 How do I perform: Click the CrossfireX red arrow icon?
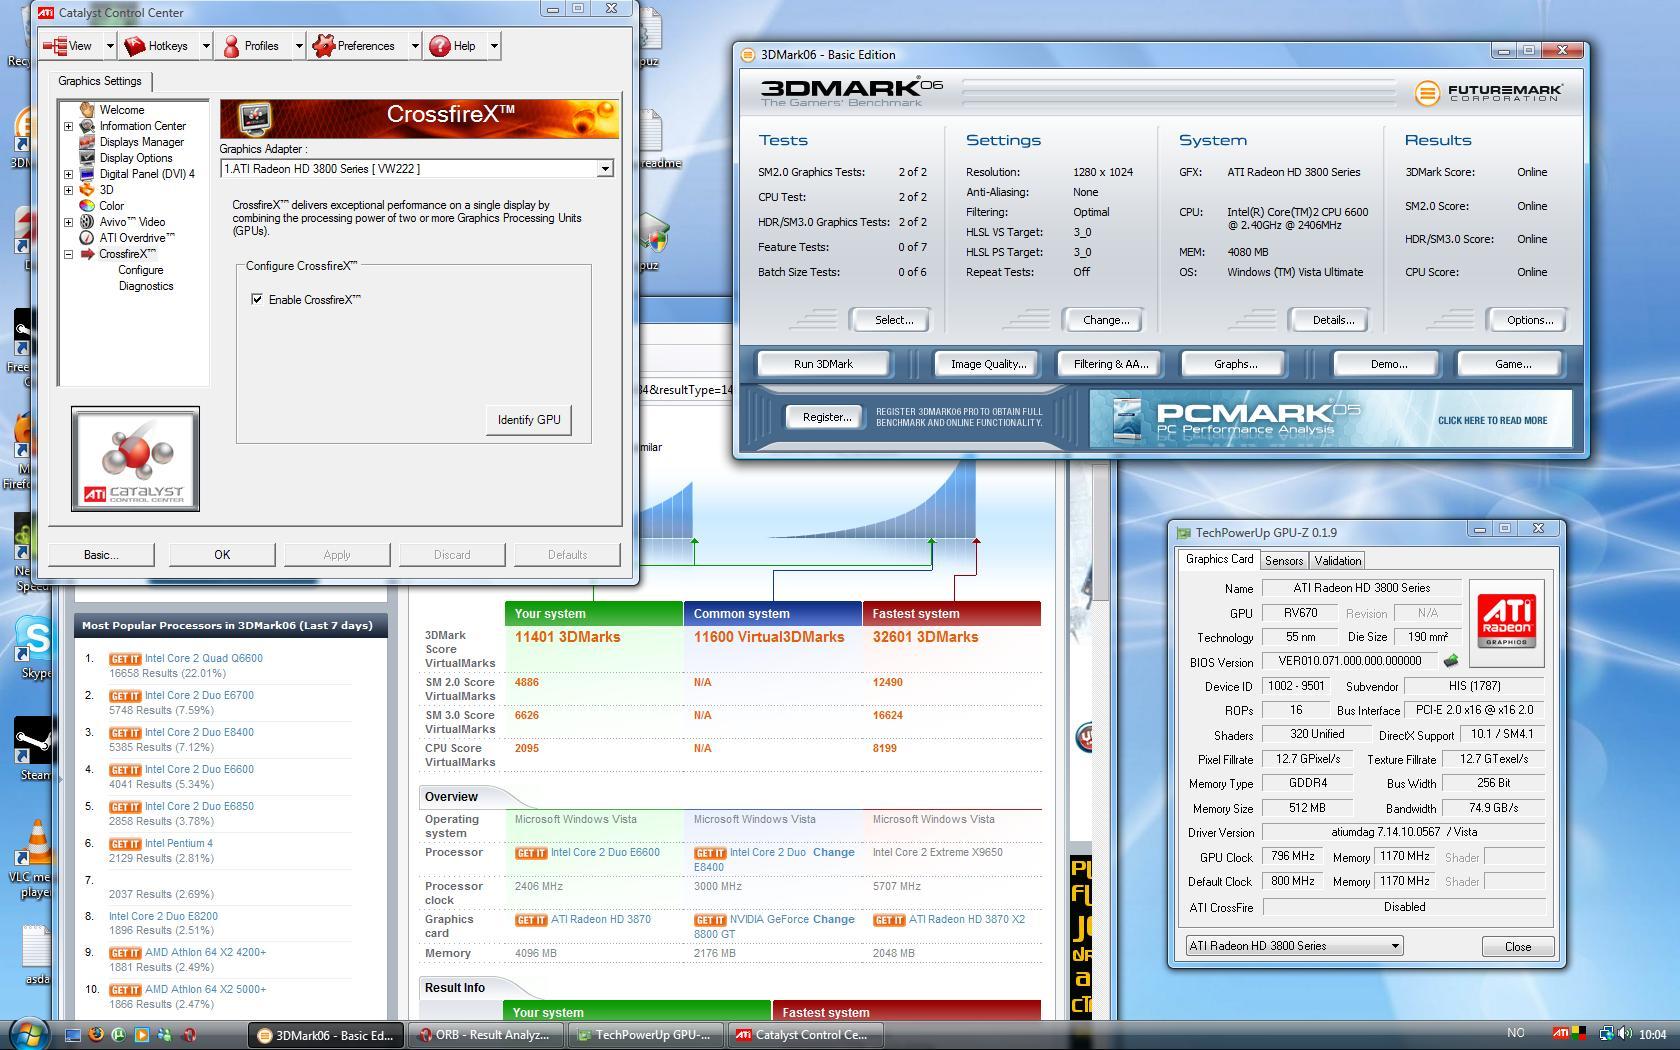point(87,254)
